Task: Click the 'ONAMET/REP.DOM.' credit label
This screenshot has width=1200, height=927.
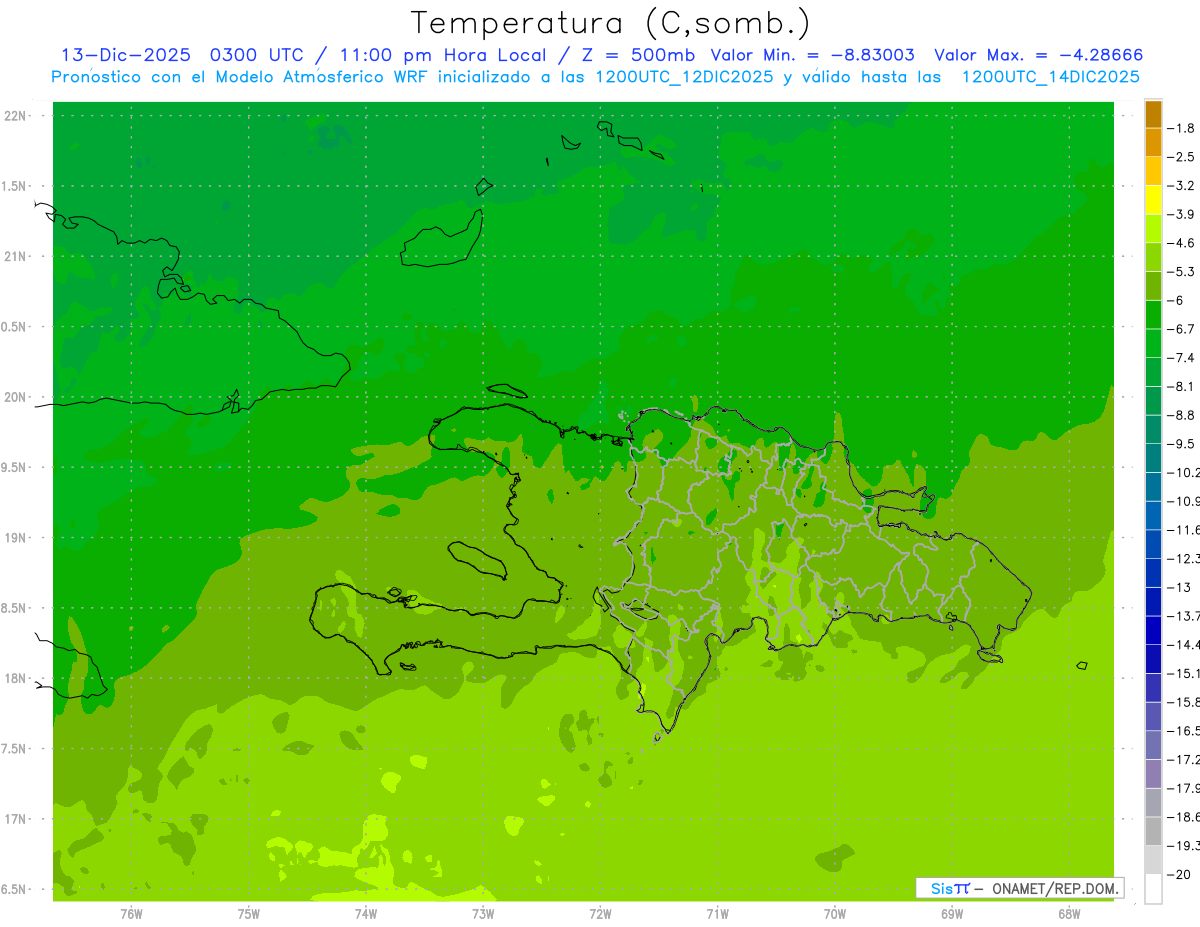Action: 1055,888
